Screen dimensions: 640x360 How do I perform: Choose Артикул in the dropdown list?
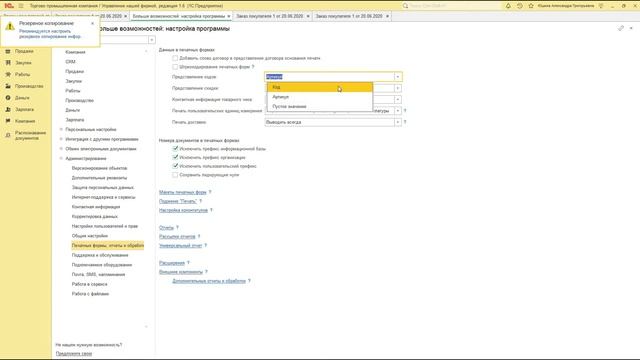click(320, 97)
